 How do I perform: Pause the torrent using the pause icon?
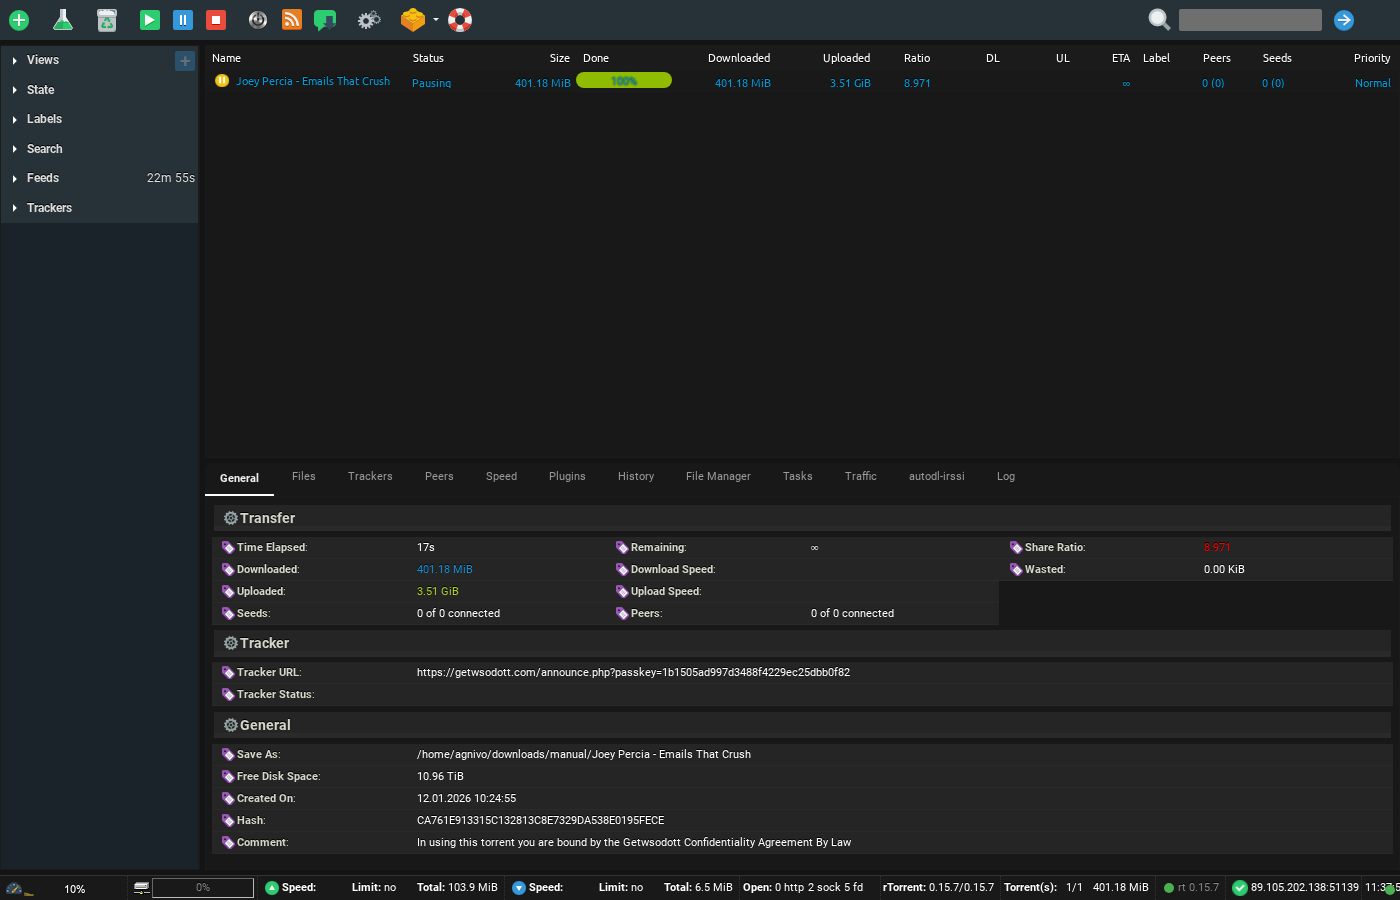tap(181, 20)
